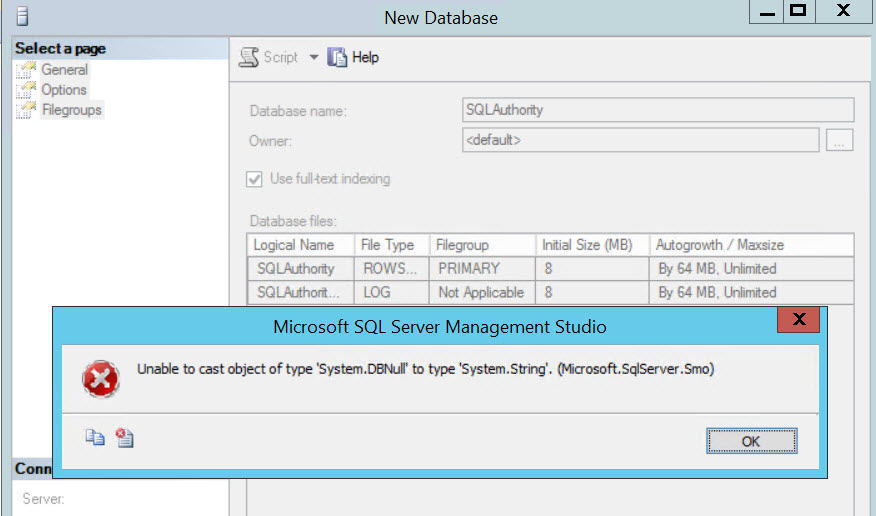
Task: Select the Not Applicable filegroup cell
Action: tap(482, 293)
